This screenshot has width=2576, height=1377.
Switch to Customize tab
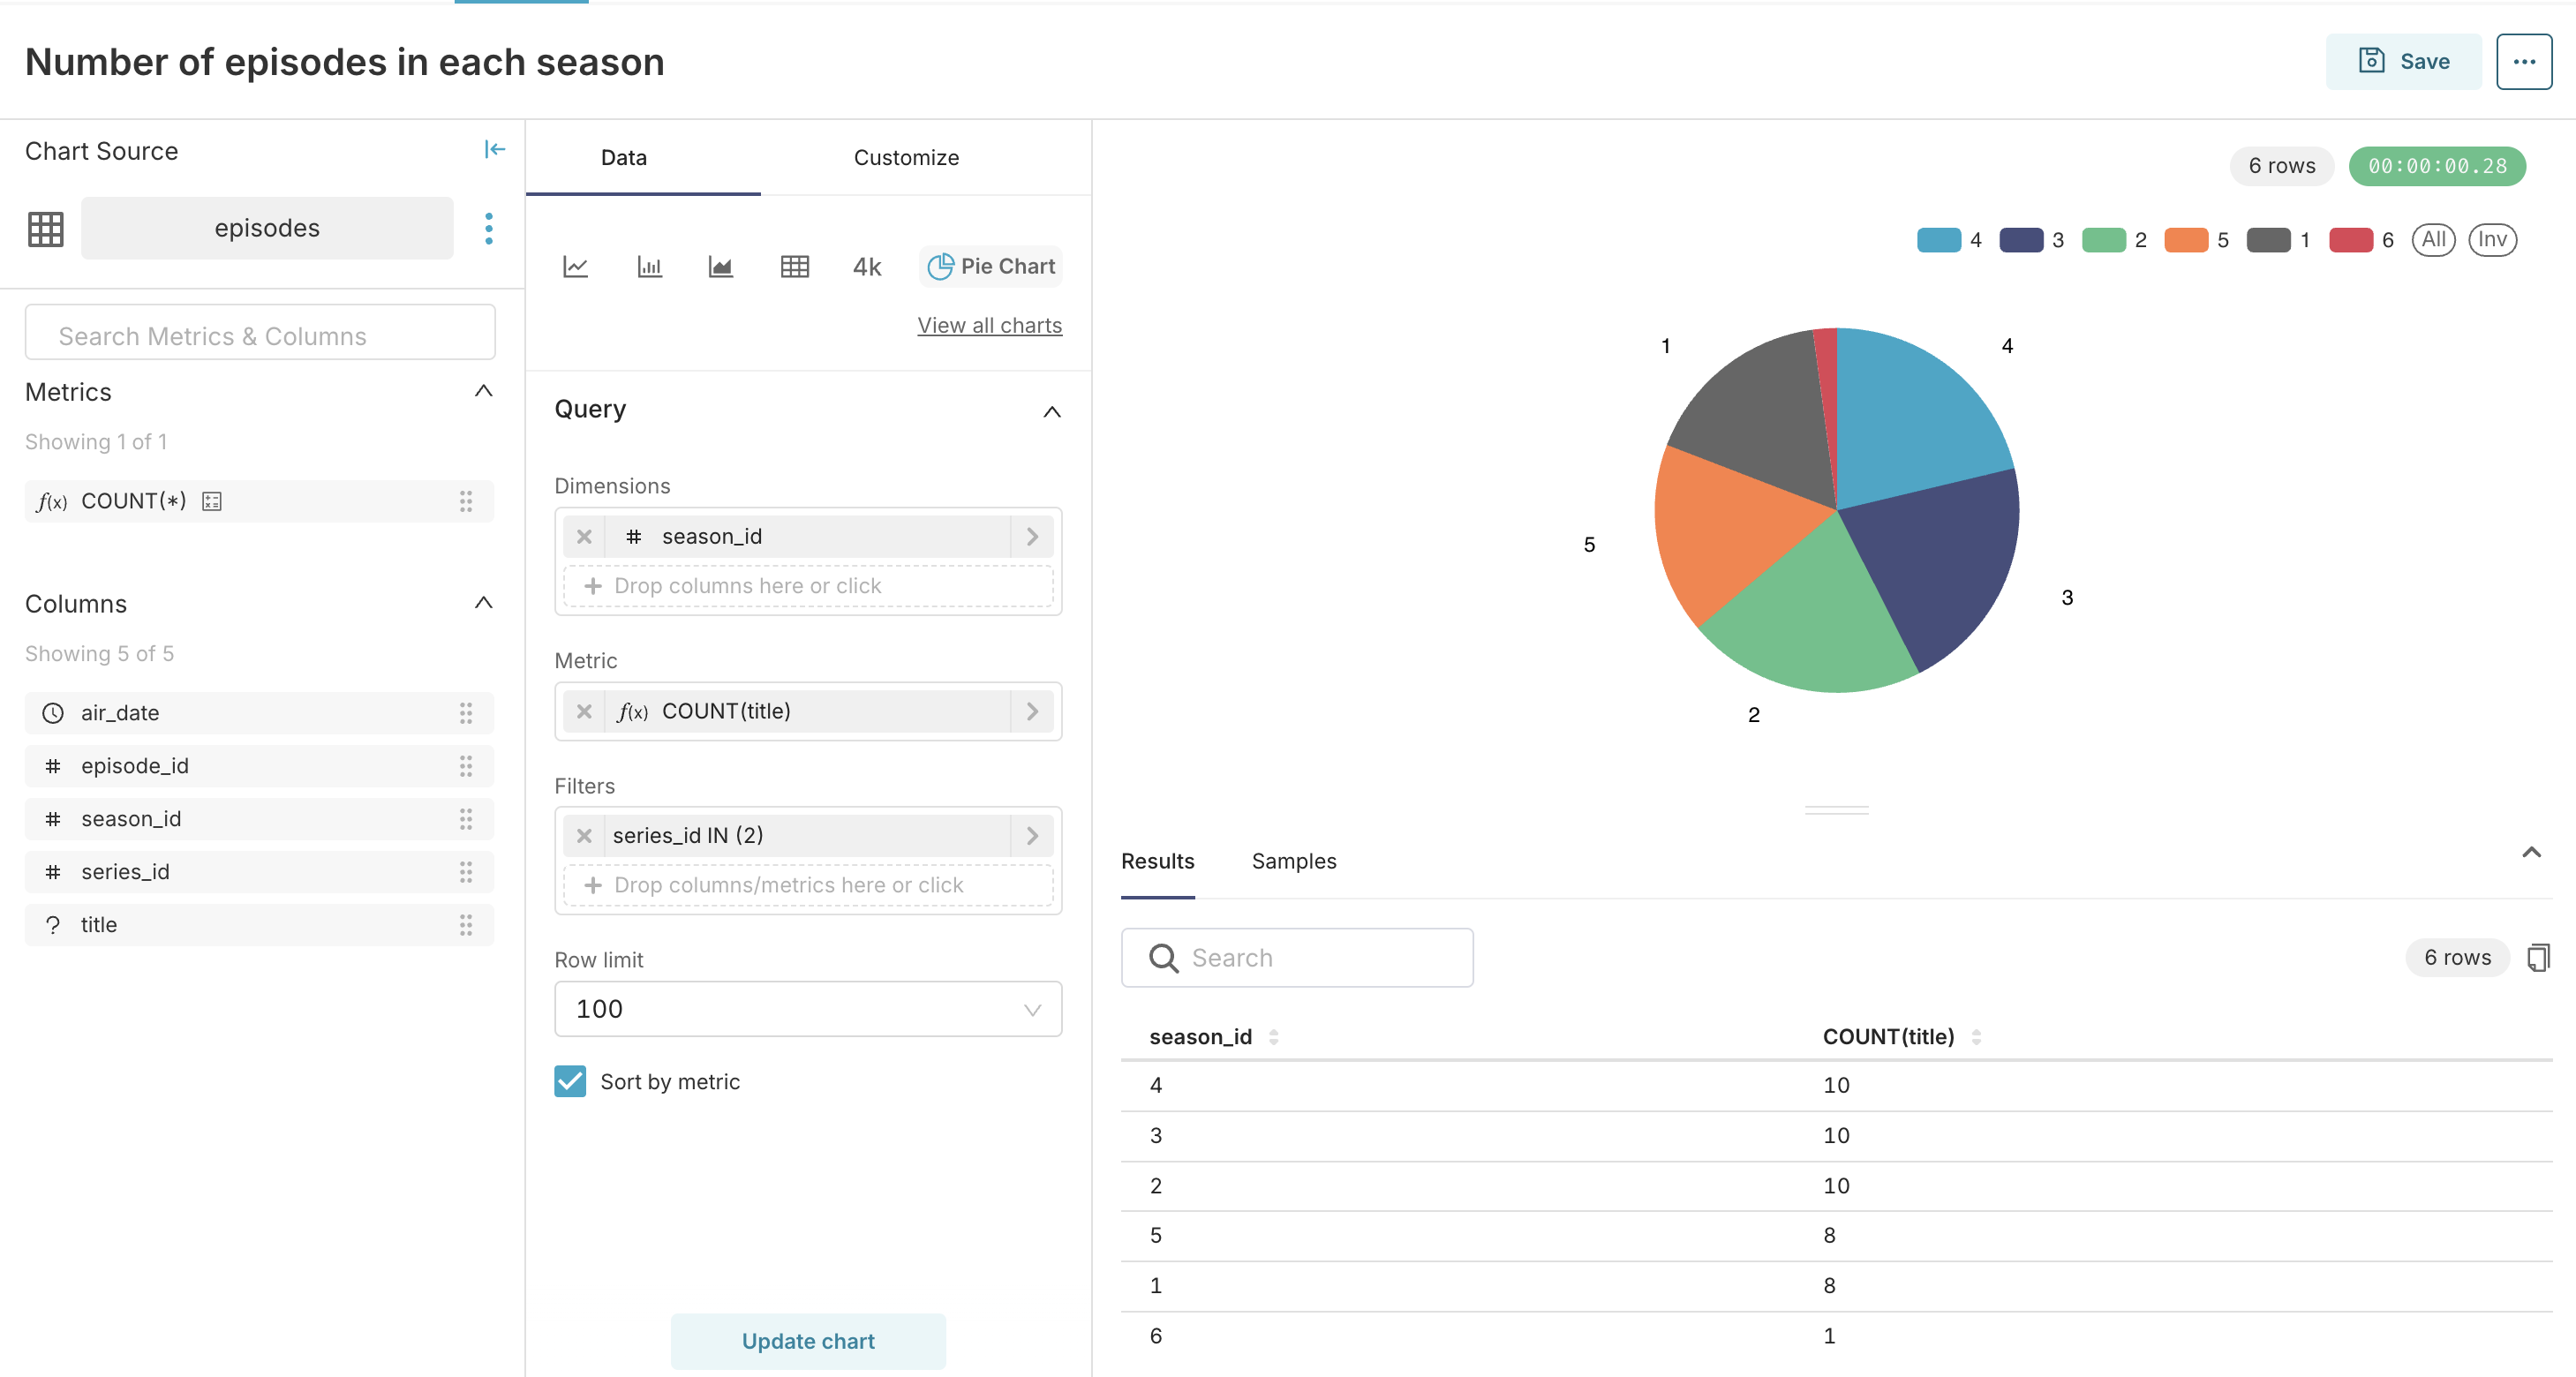click(x=905, y=157)
